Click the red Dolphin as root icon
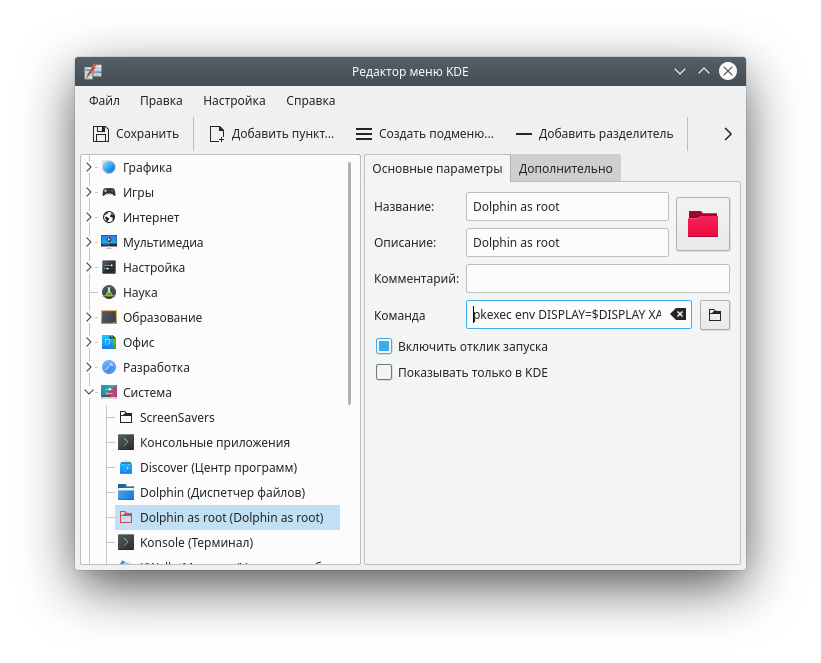This screenshot has height=663, width=821. click(126, 517)
